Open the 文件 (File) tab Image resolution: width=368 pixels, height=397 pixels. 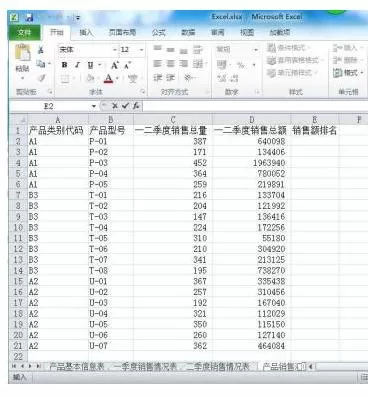point(24,33)
